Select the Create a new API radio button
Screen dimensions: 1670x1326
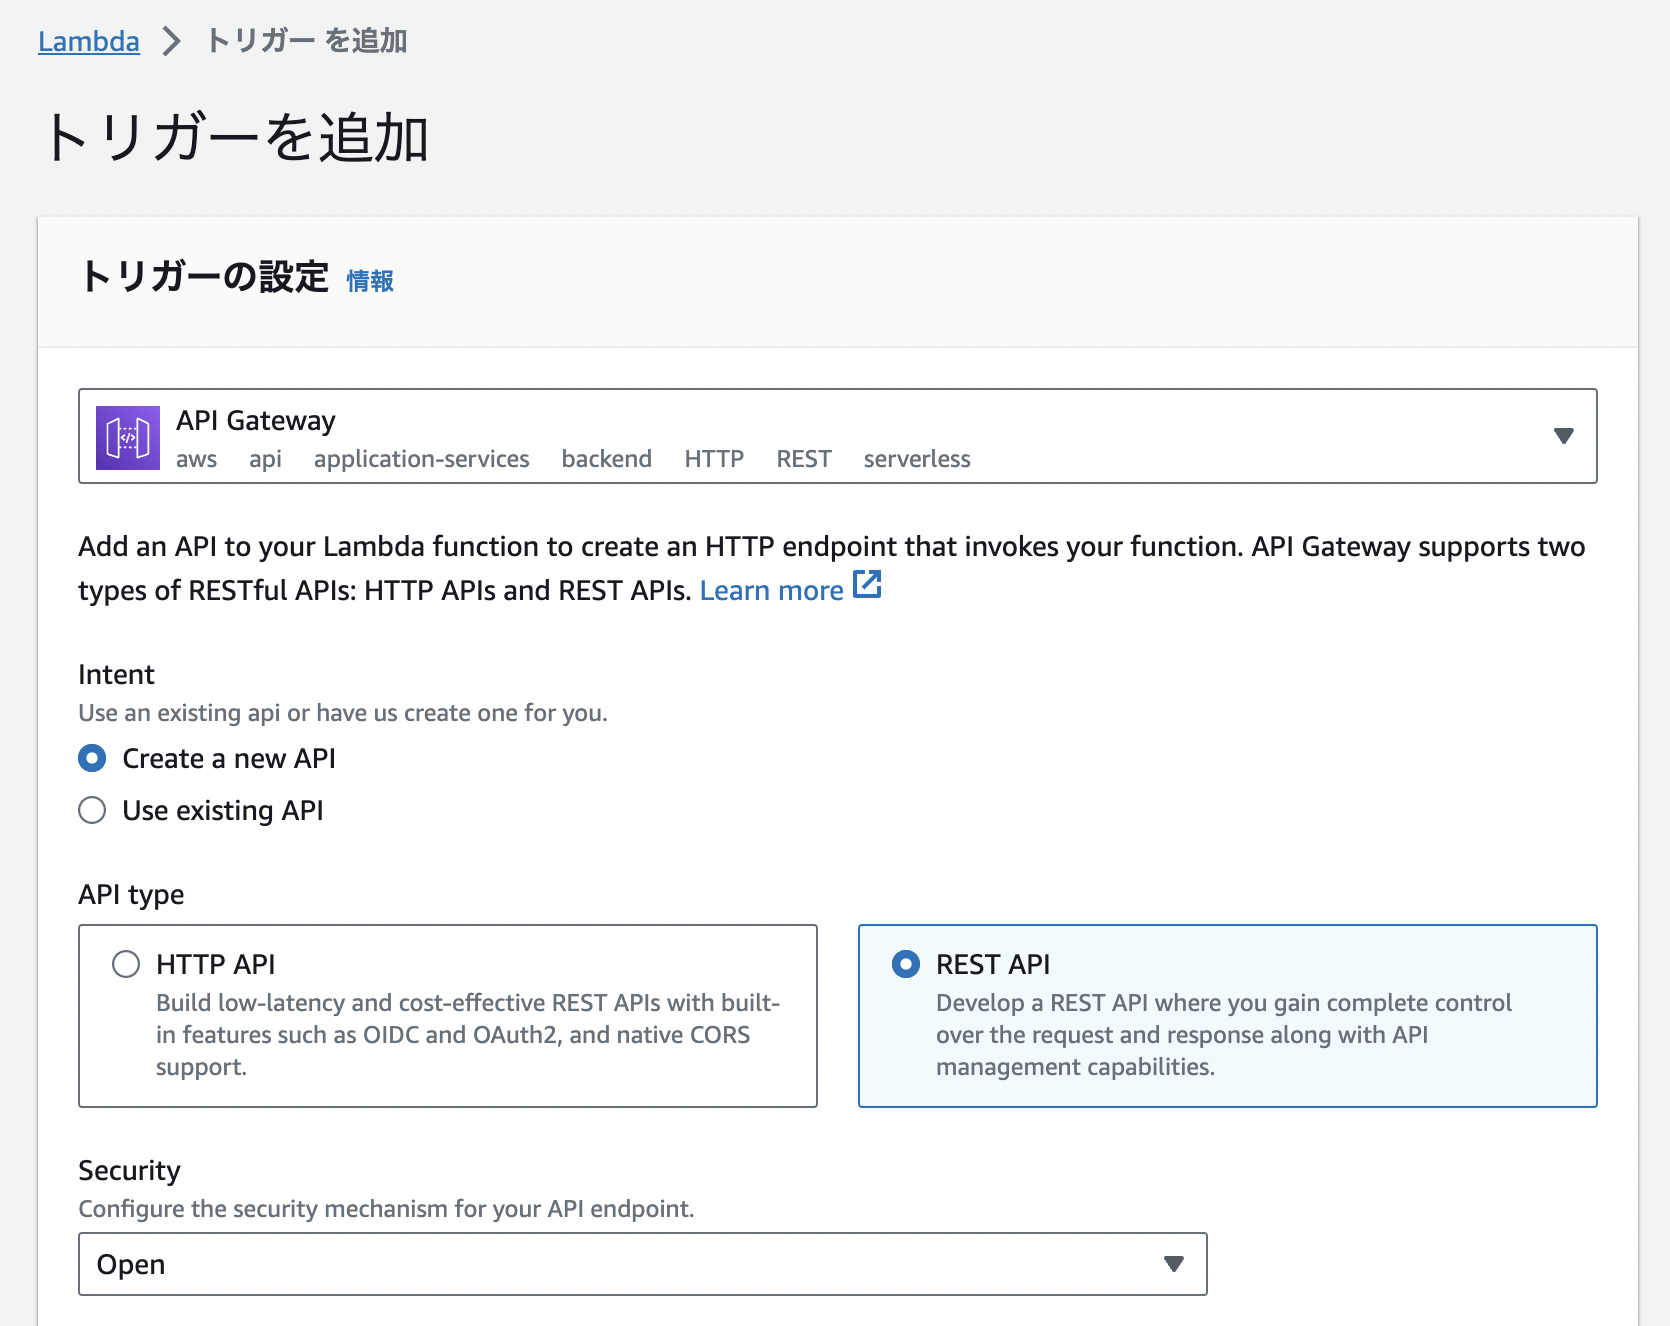(92, 758)
